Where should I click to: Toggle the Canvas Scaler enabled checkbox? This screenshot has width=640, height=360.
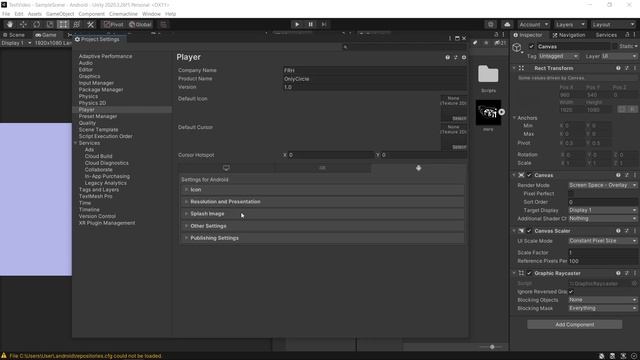tap(529, 231)
